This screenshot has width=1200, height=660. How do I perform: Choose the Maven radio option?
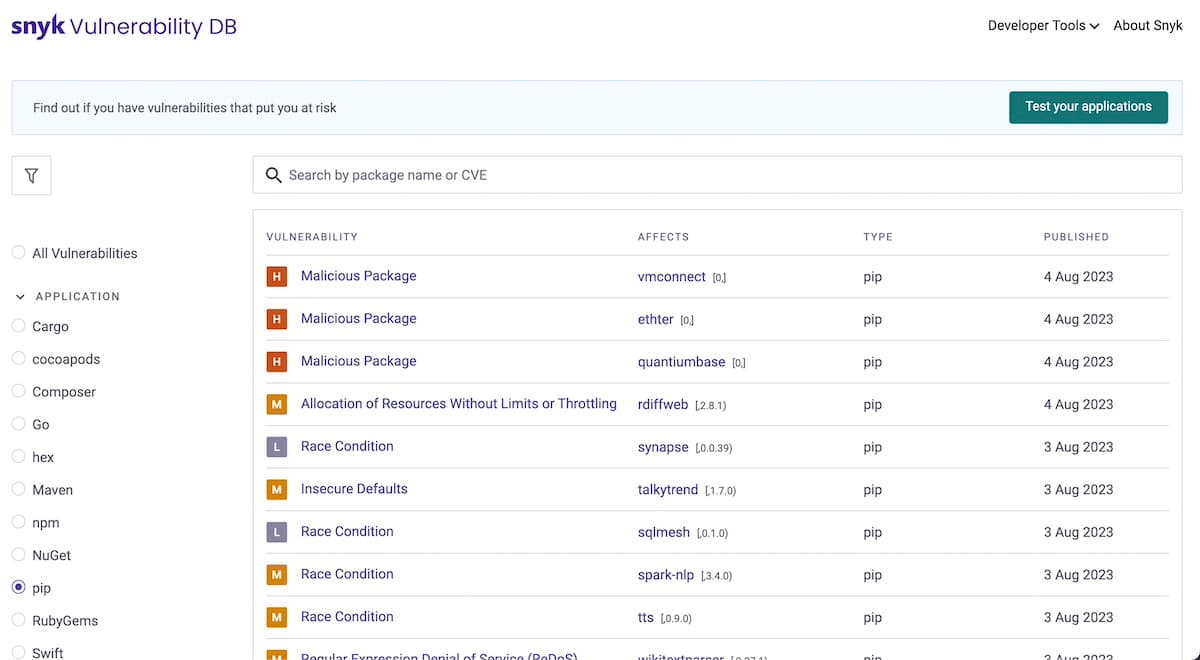(x=19, y=490)
